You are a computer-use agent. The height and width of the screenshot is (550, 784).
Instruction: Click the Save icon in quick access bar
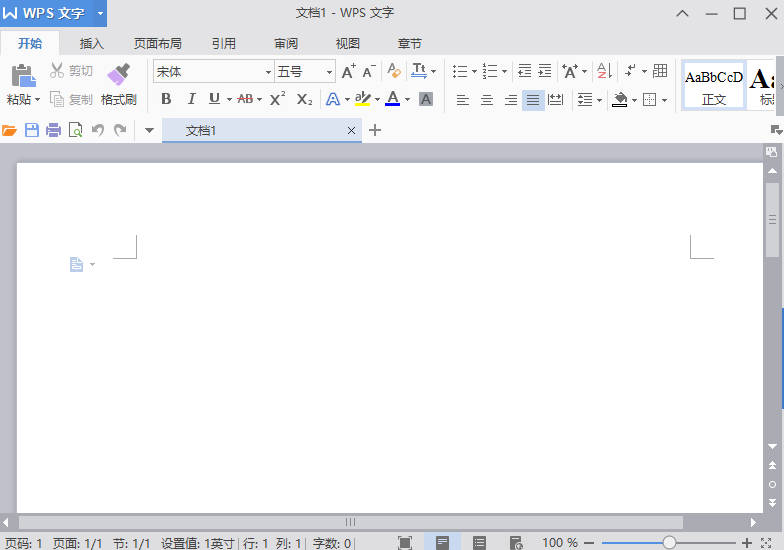[31, 130]
